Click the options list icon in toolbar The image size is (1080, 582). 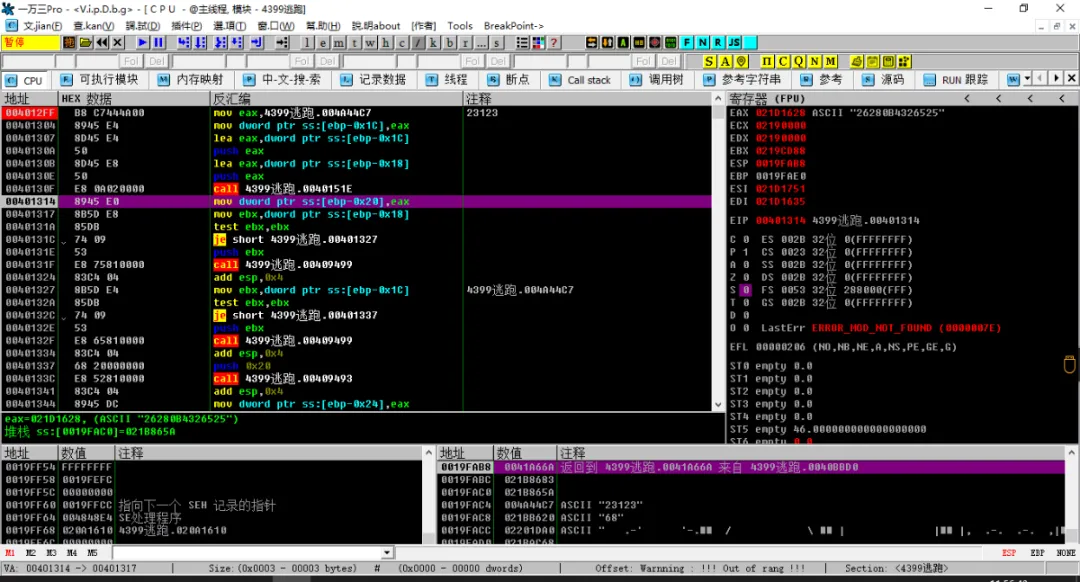pyautogui.click(x=522, y=43)
